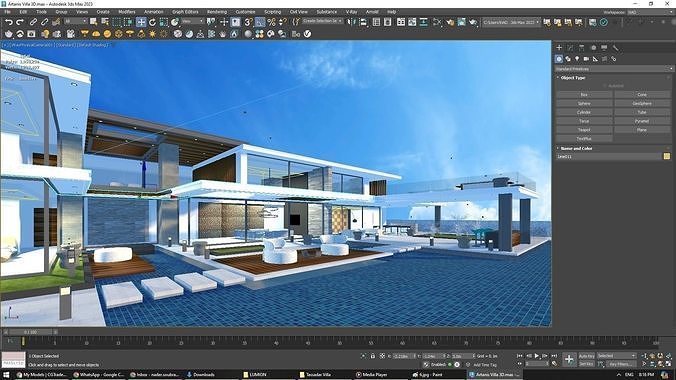
Task: Activate the Select and Rotate tool
Action: 153,22
